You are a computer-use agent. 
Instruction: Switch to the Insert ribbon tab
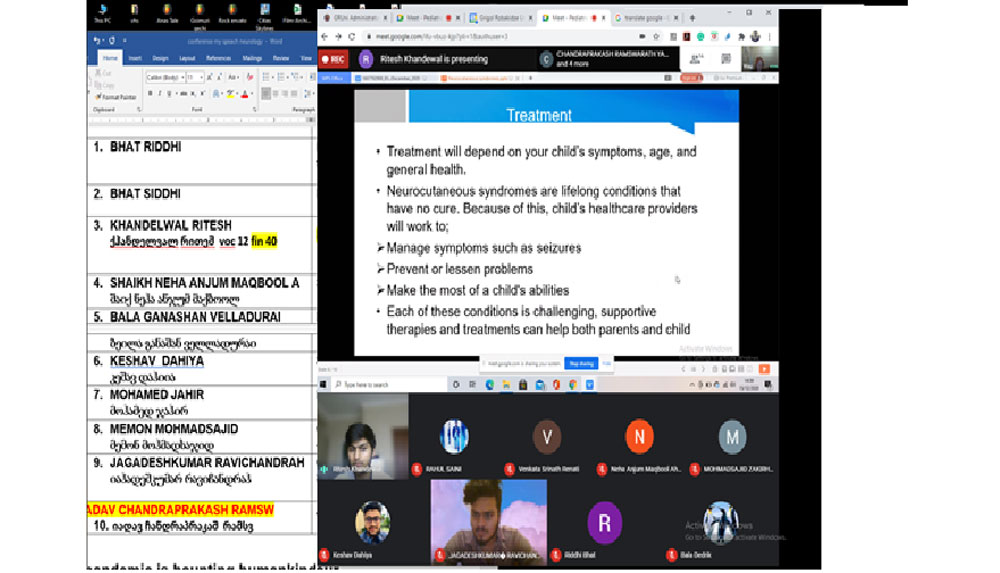135,58
